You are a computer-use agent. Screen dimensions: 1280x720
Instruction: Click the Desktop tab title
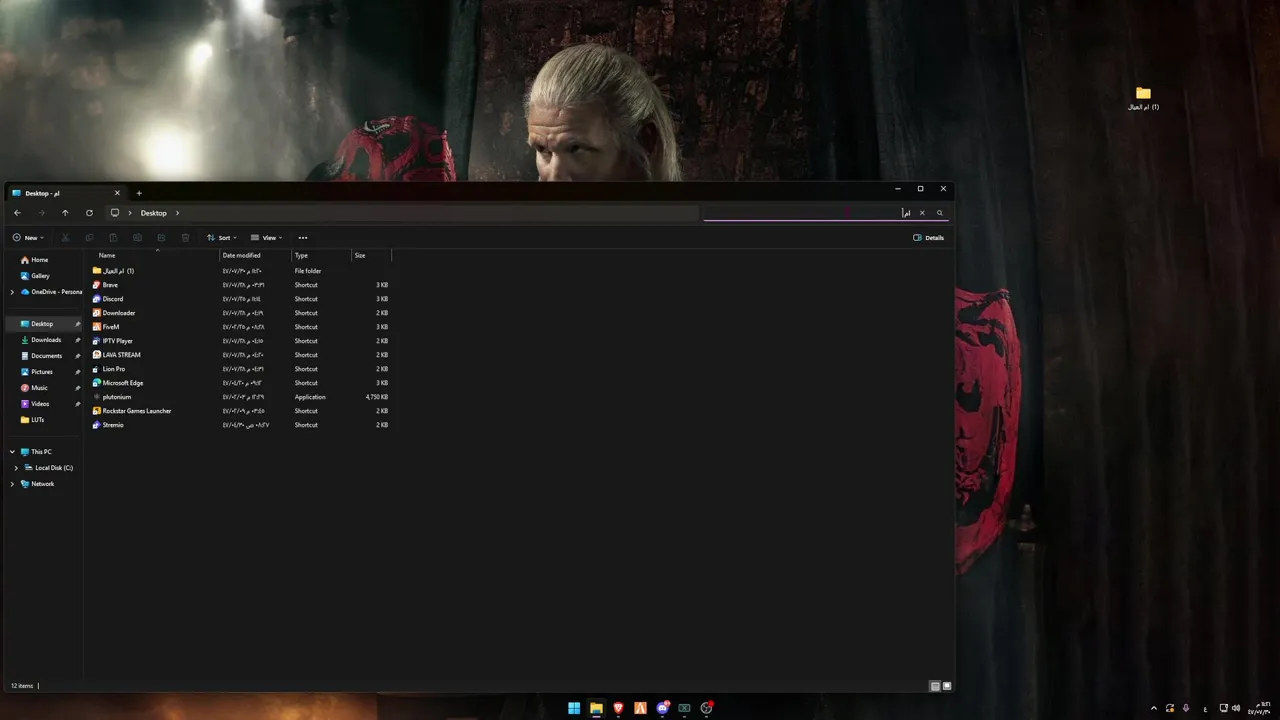[x=42, y=193]
